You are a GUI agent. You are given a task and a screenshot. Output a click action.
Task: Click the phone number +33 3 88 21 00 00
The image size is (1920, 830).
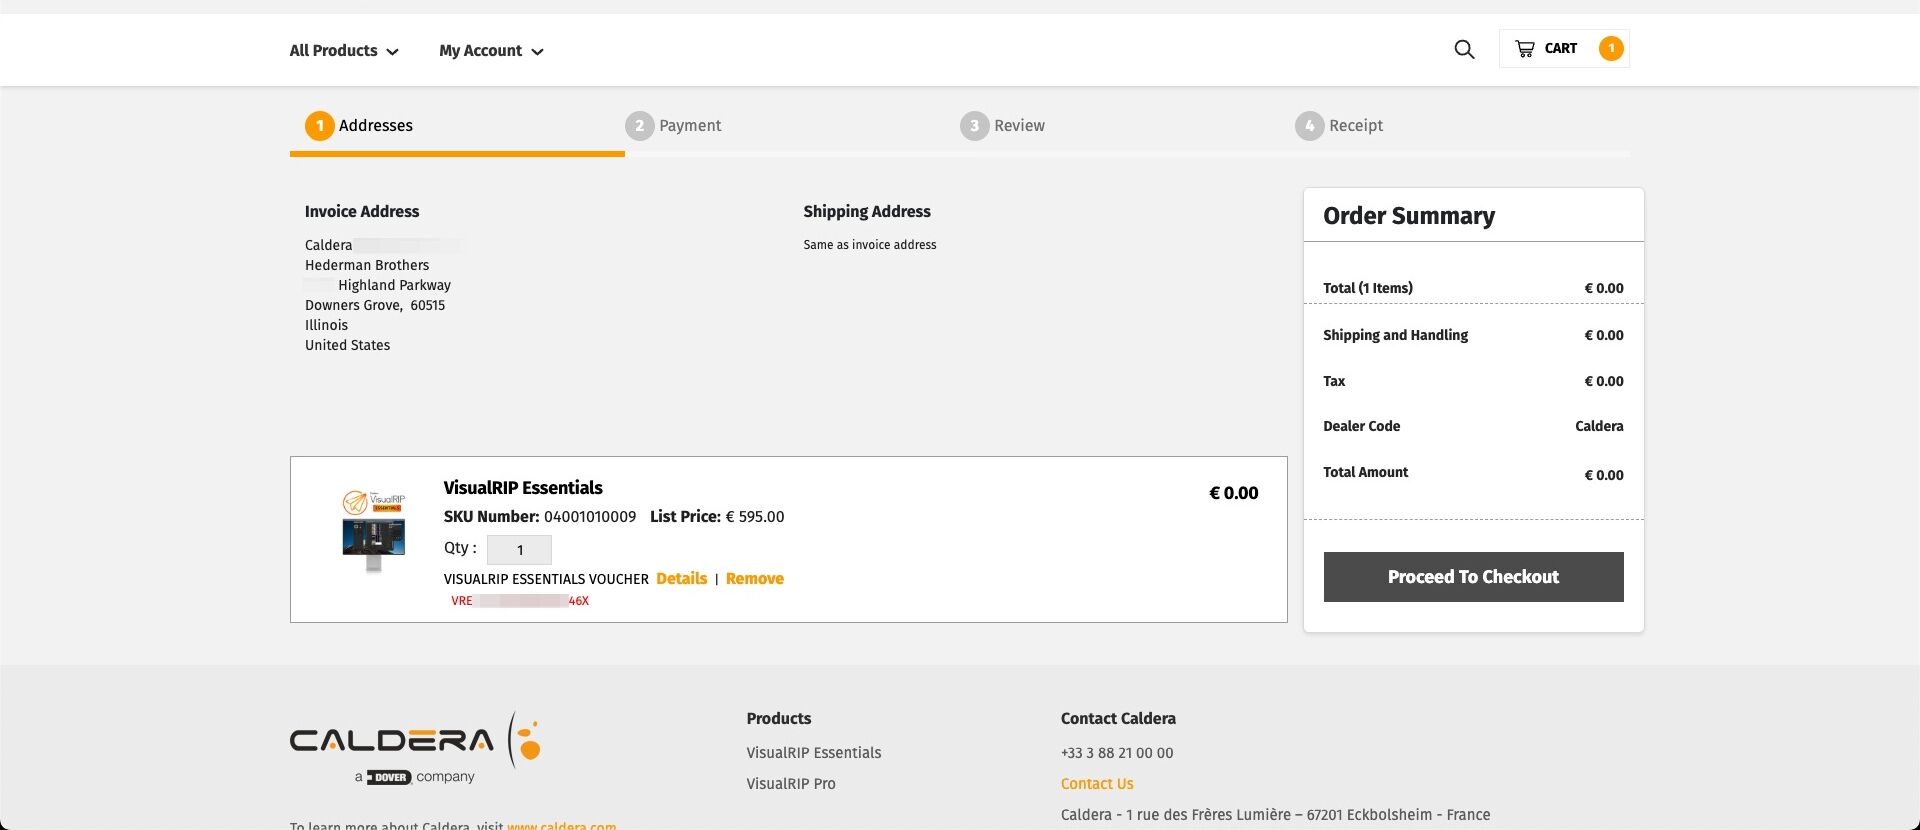point(1117,753)
